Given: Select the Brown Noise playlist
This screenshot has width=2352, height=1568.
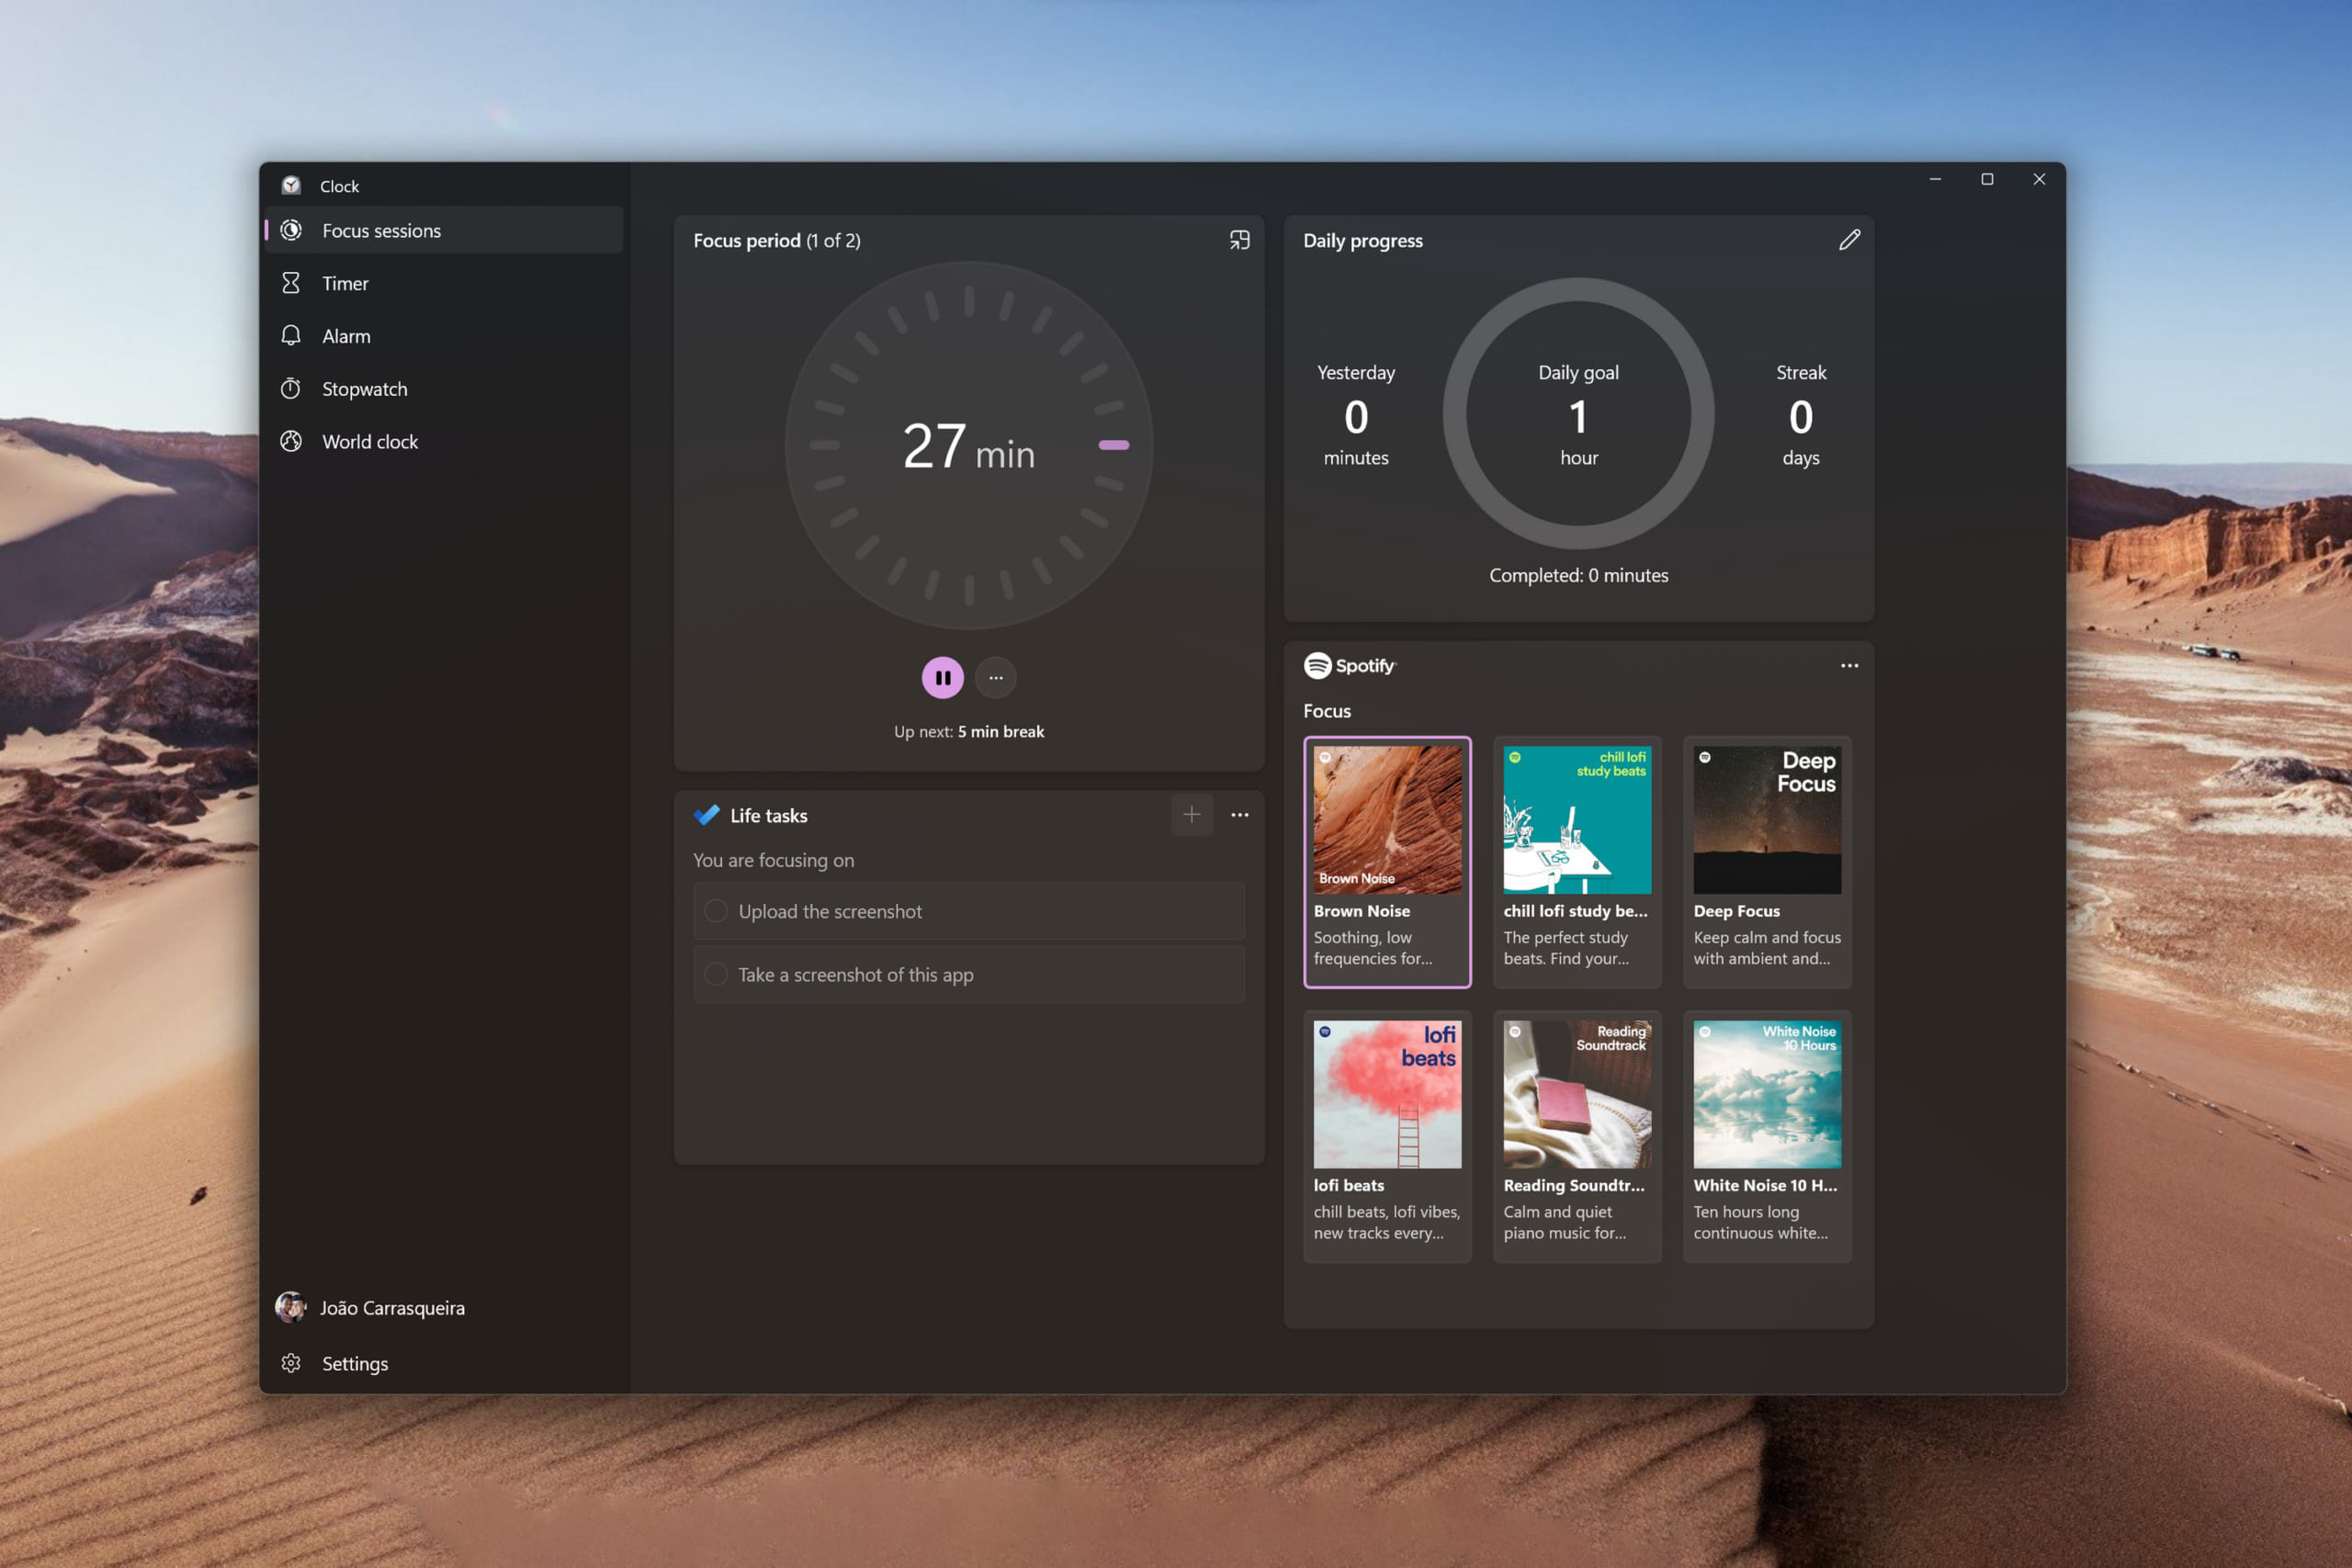Looking at the screenshot, I should (x=1387, y=862).
